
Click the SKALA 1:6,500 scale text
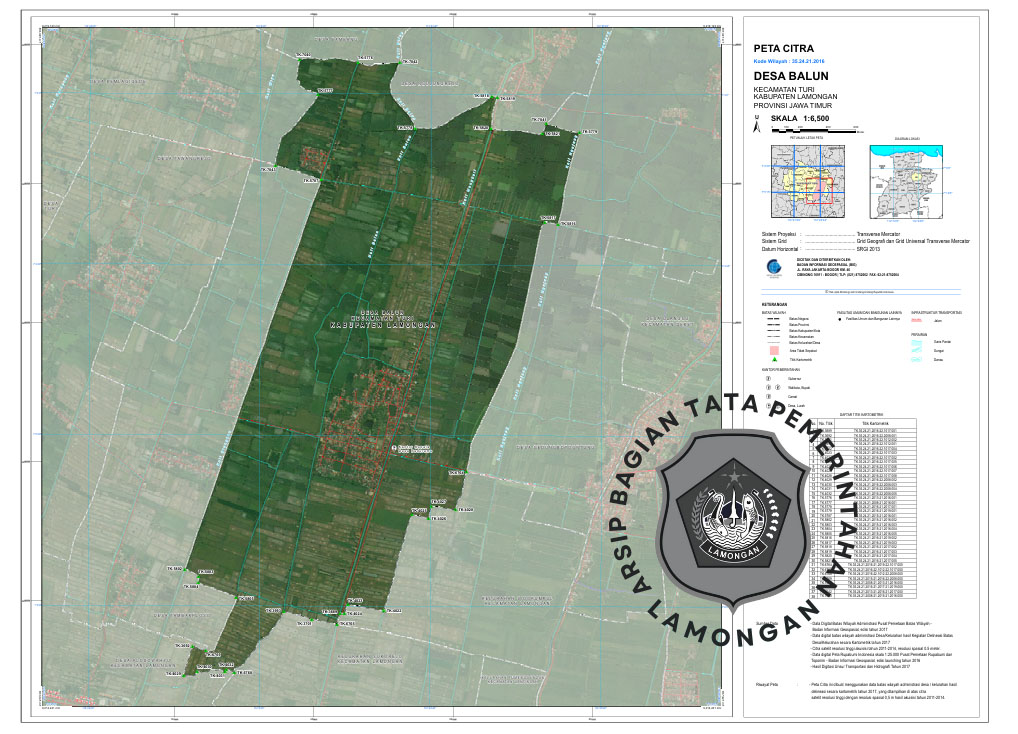point(801,118)
